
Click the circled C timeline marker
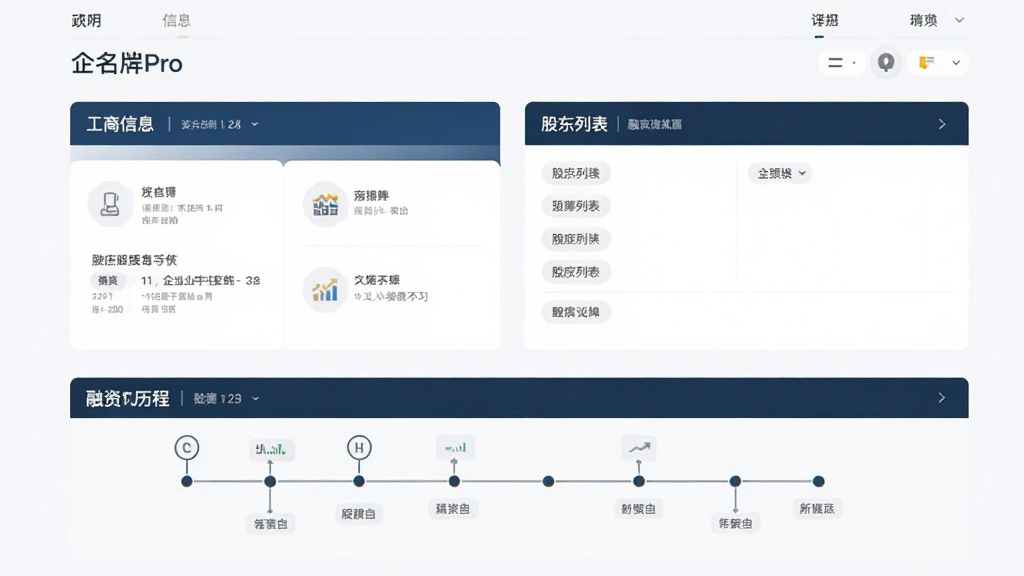coord(187,448)
